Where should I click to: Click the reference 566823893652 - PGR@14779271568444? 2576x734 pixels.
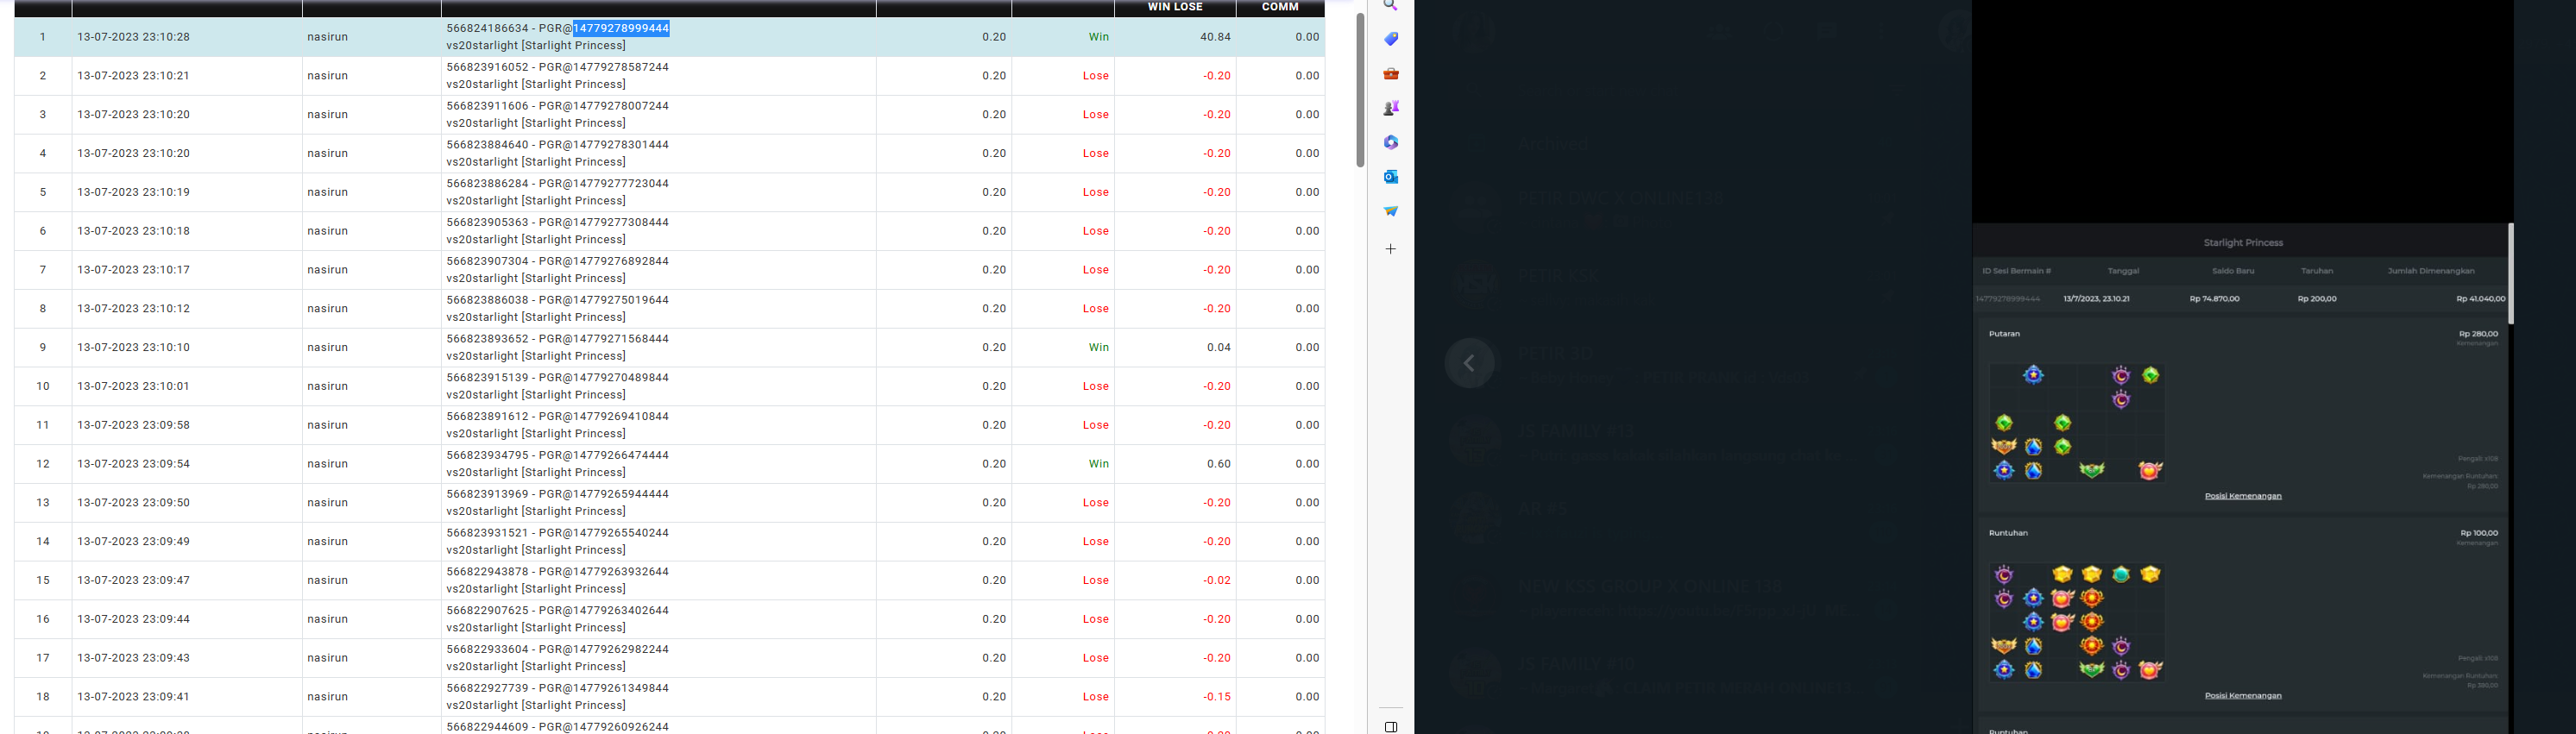[x=558, y=339]
